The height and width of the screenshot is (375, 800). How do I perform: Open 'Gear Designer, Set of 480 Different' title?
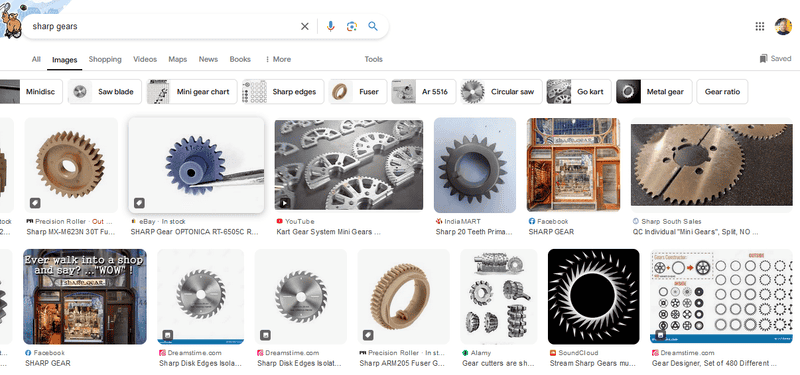(x=714, y=363)
